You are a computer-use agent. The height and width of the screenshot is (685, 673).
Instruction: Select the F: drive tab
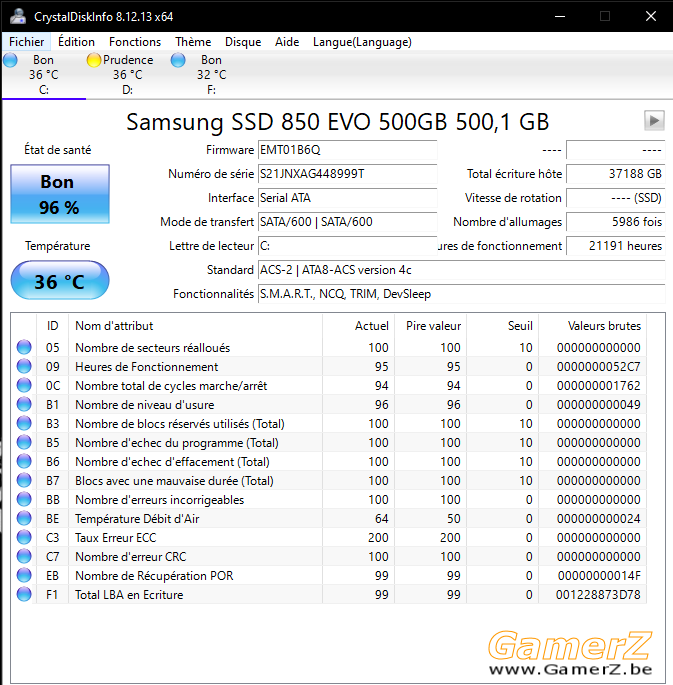tap(211, 75)
